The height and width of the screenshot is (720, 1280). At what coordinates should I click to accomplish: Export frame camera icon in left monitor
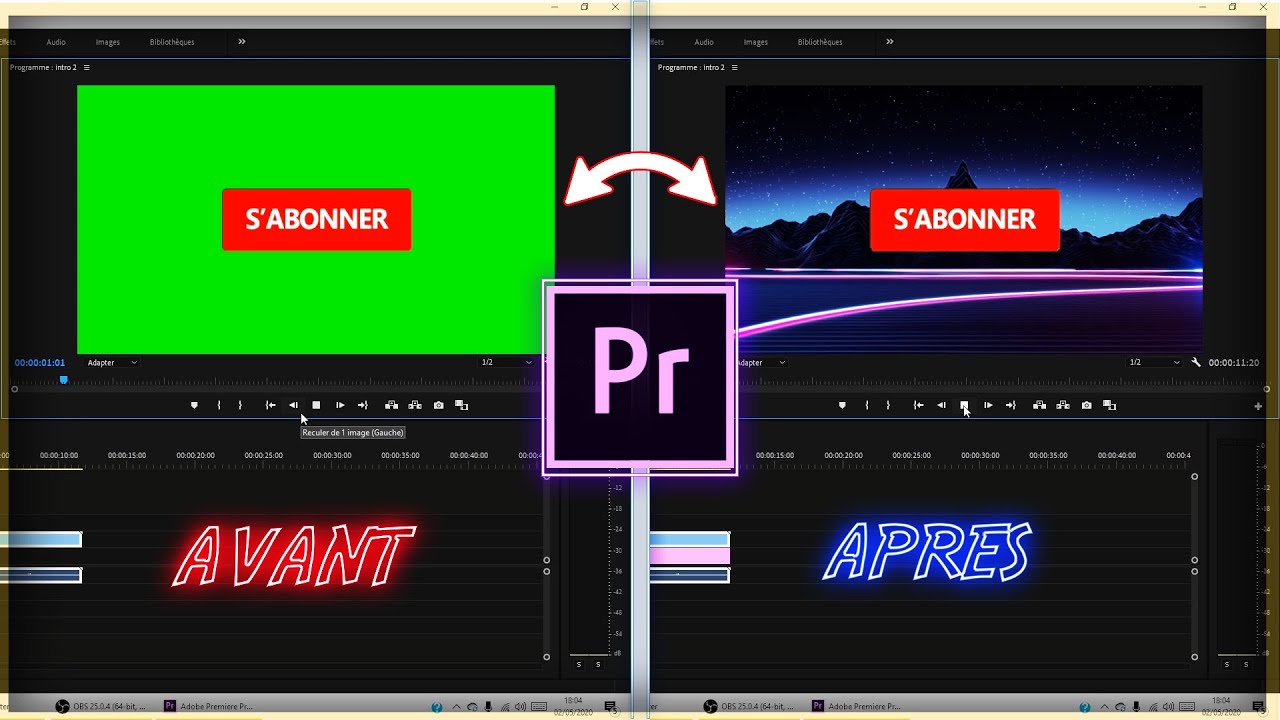point(438,405)
